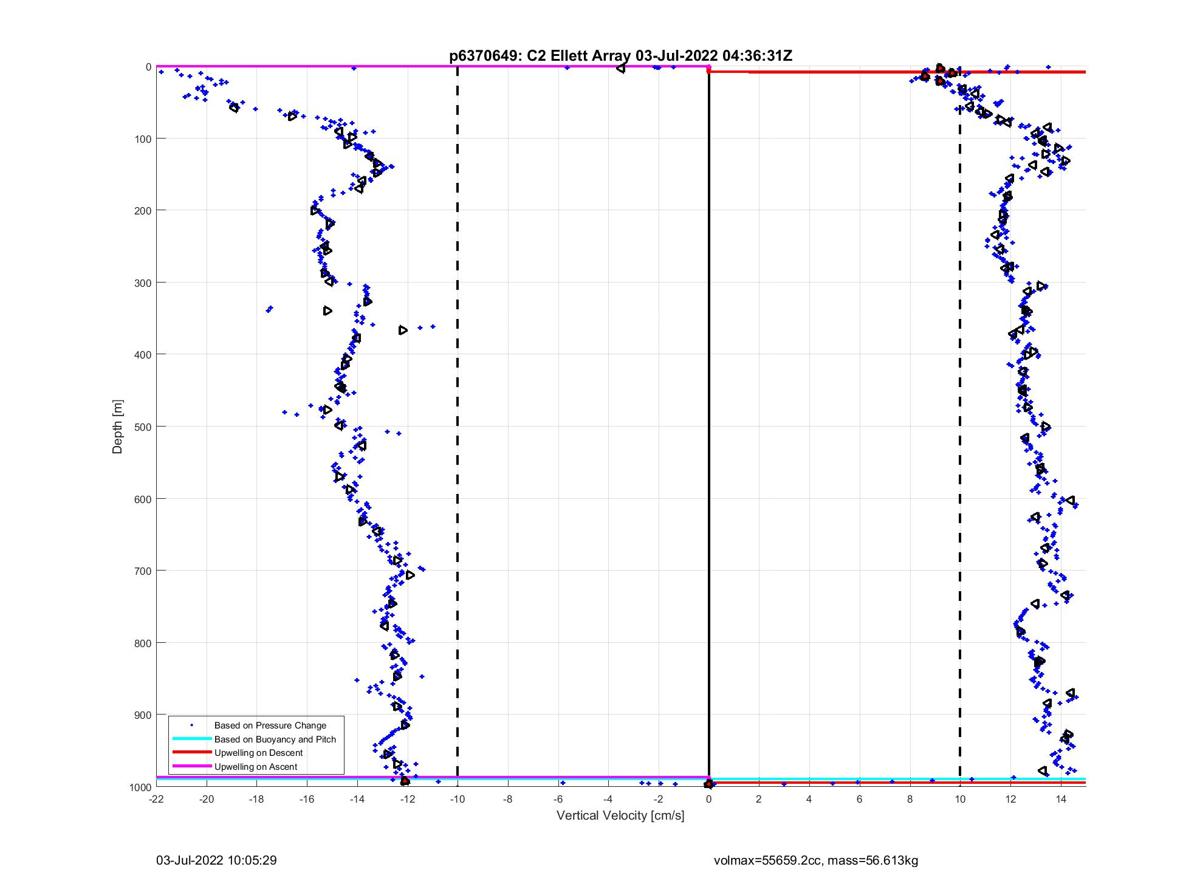Click the '0' tick on velocity axis
The image size is (1200, 885).
point(709,799)
